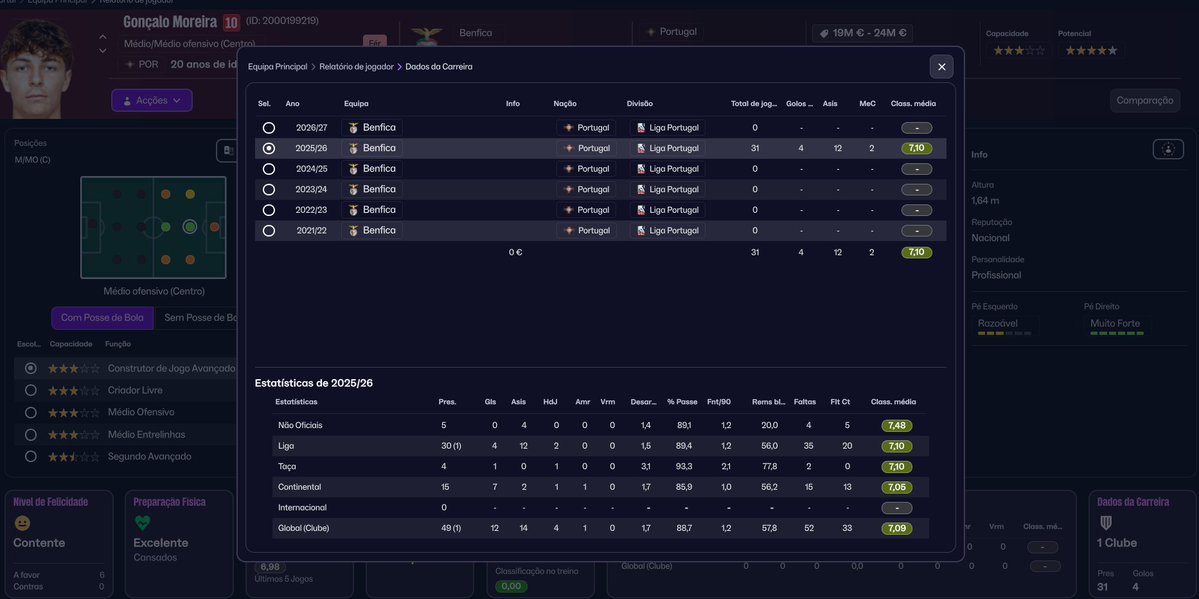Screen dimensions: 1199x599
Task: Click the Capacidade star rating in header
Action: tap(1019, 50)
